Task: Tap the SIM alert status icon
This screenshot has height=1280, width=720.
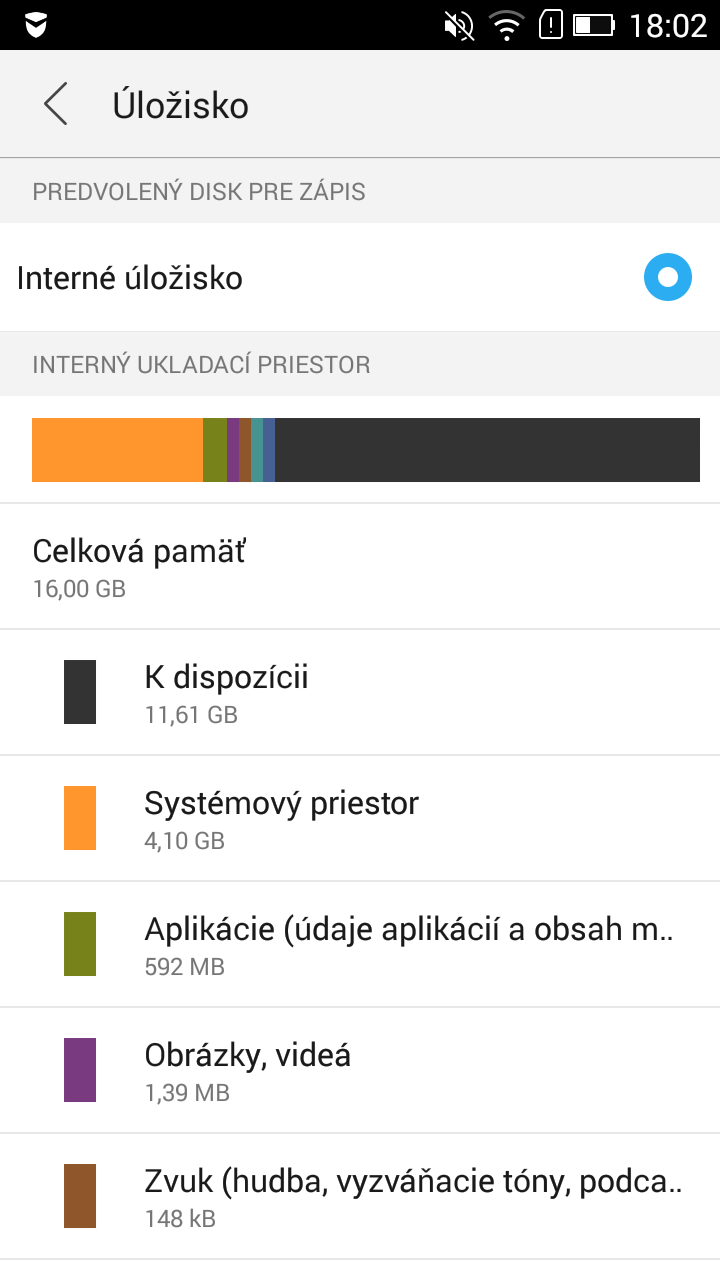Action: pos(551,25)
